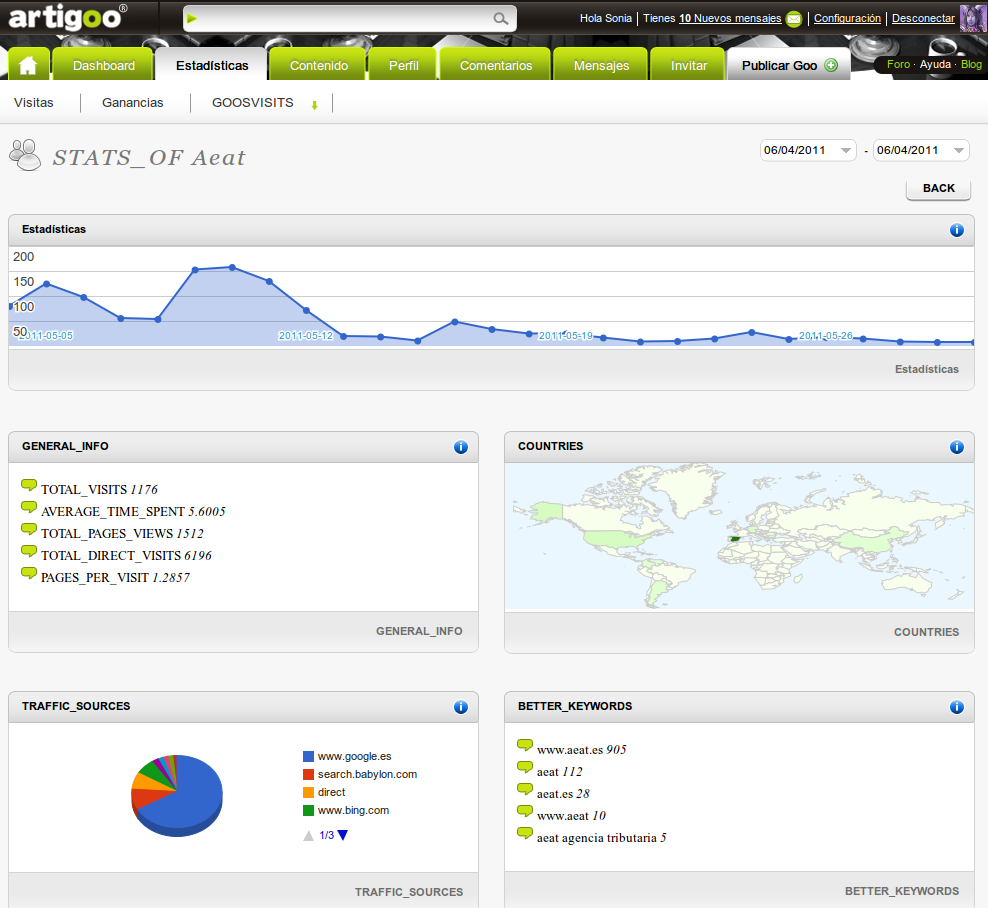Open the Contenido tab
The width and height of the screenshot is (988, 908).
pos(319,66)
